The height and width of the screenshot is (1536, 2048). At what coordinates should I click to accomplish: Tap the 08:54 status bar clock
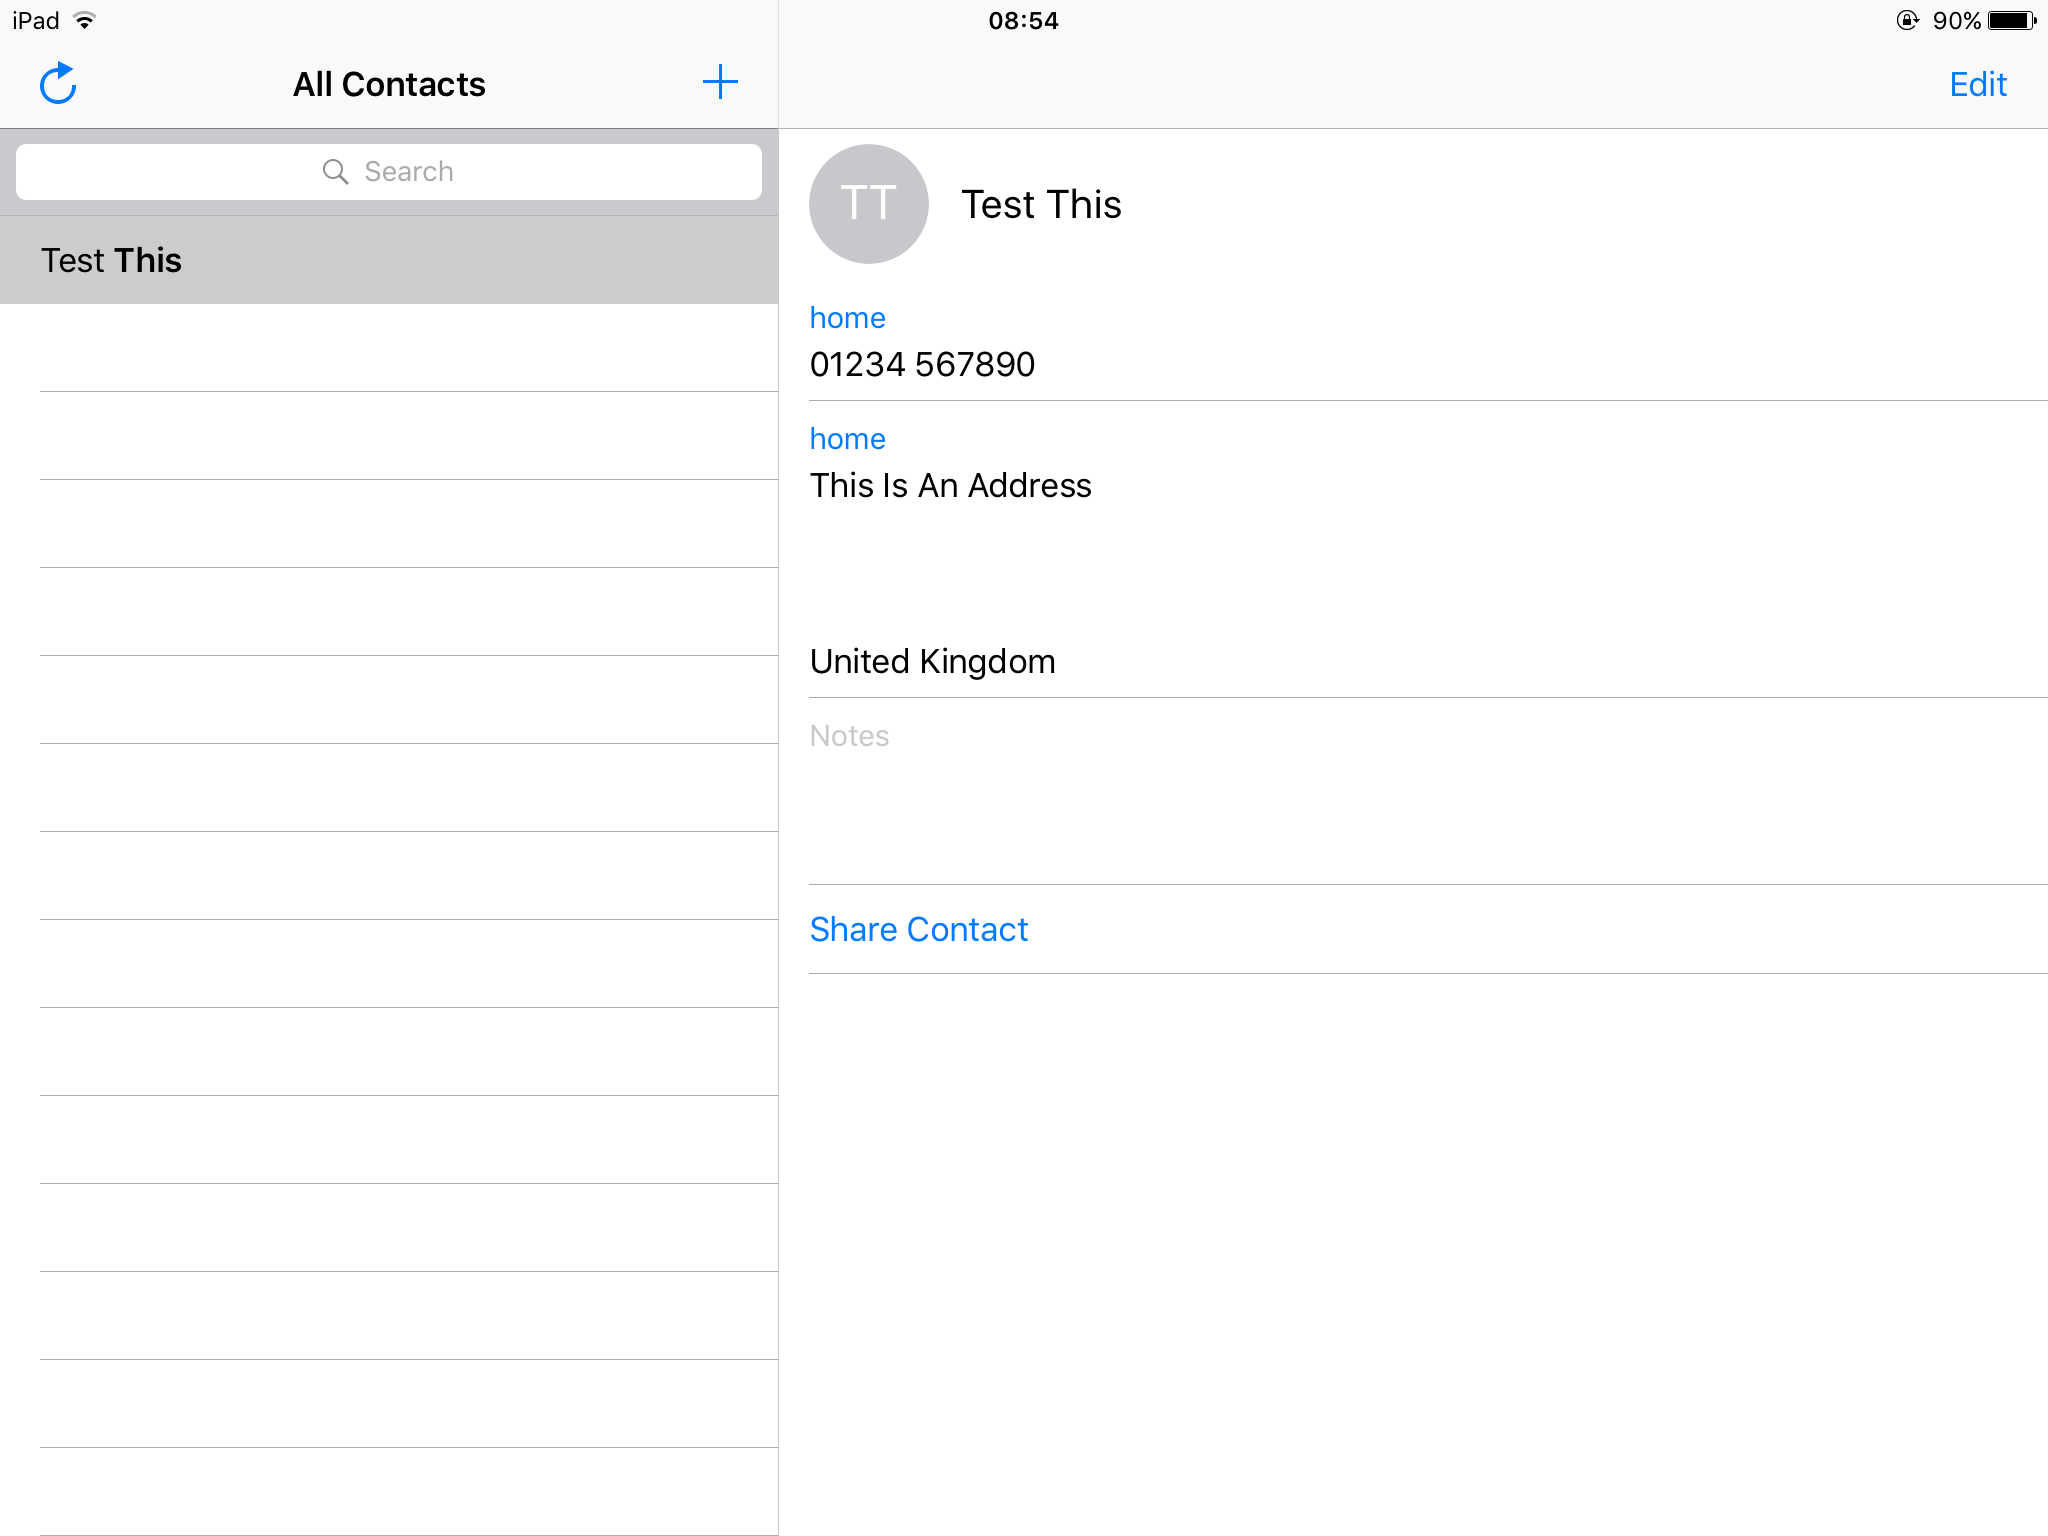pyautogui.click(x=1023, y=21)
